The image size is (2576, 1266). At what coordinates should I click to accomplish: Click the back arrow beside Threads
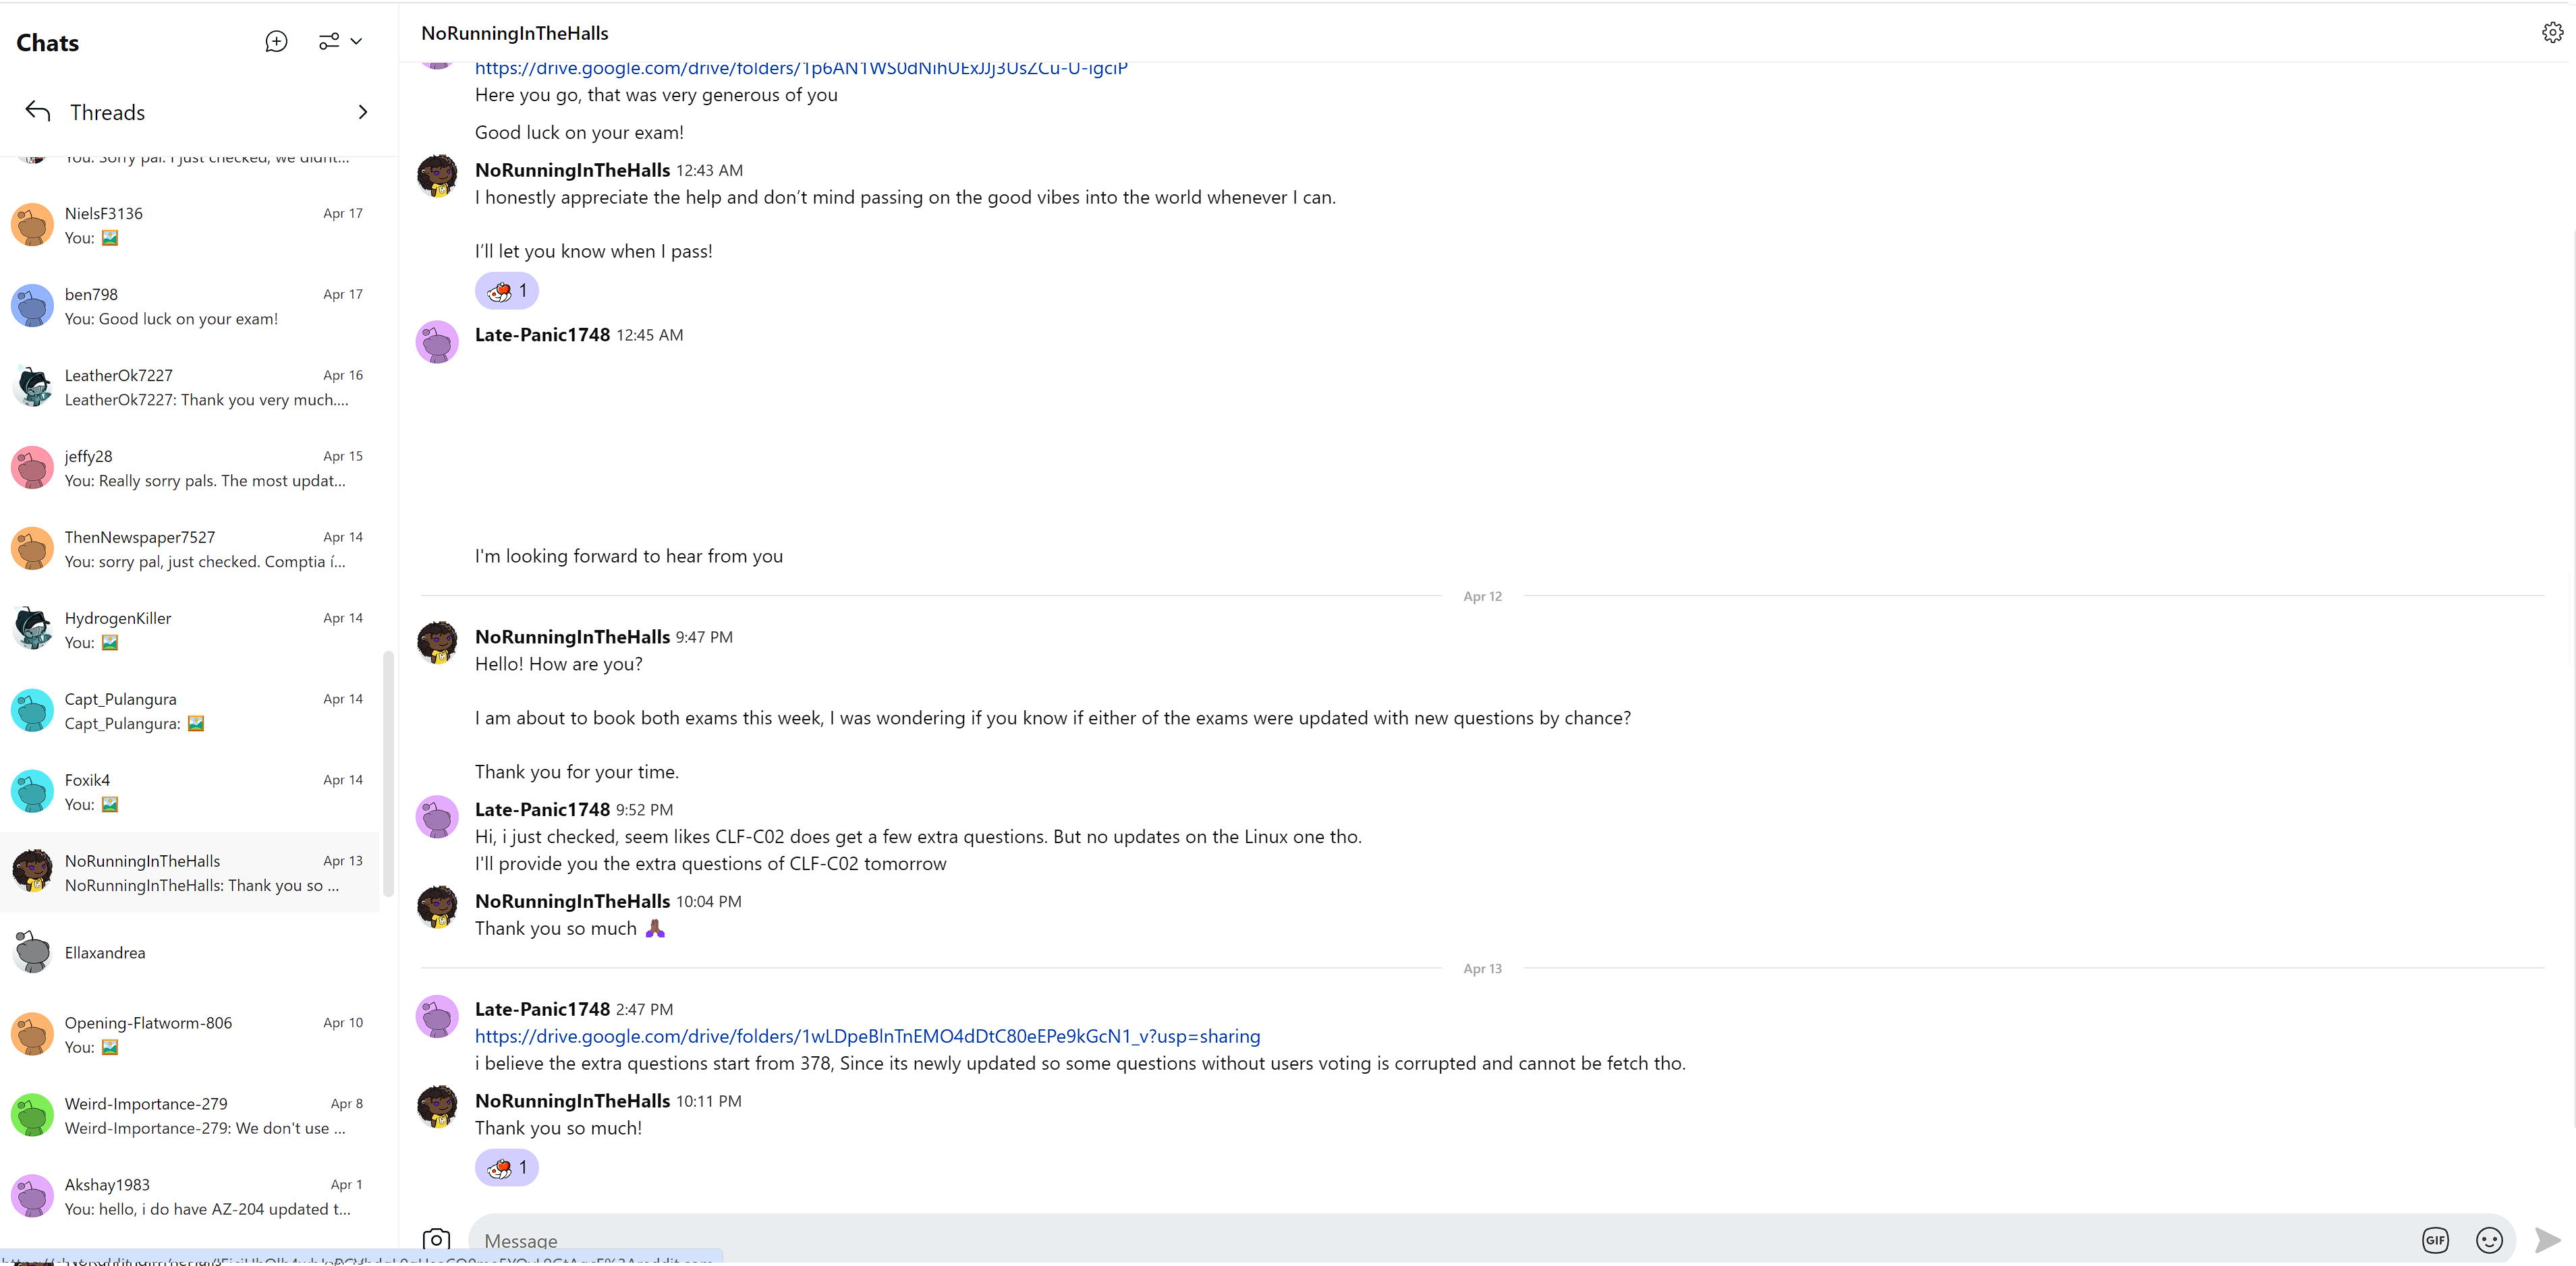38,111
